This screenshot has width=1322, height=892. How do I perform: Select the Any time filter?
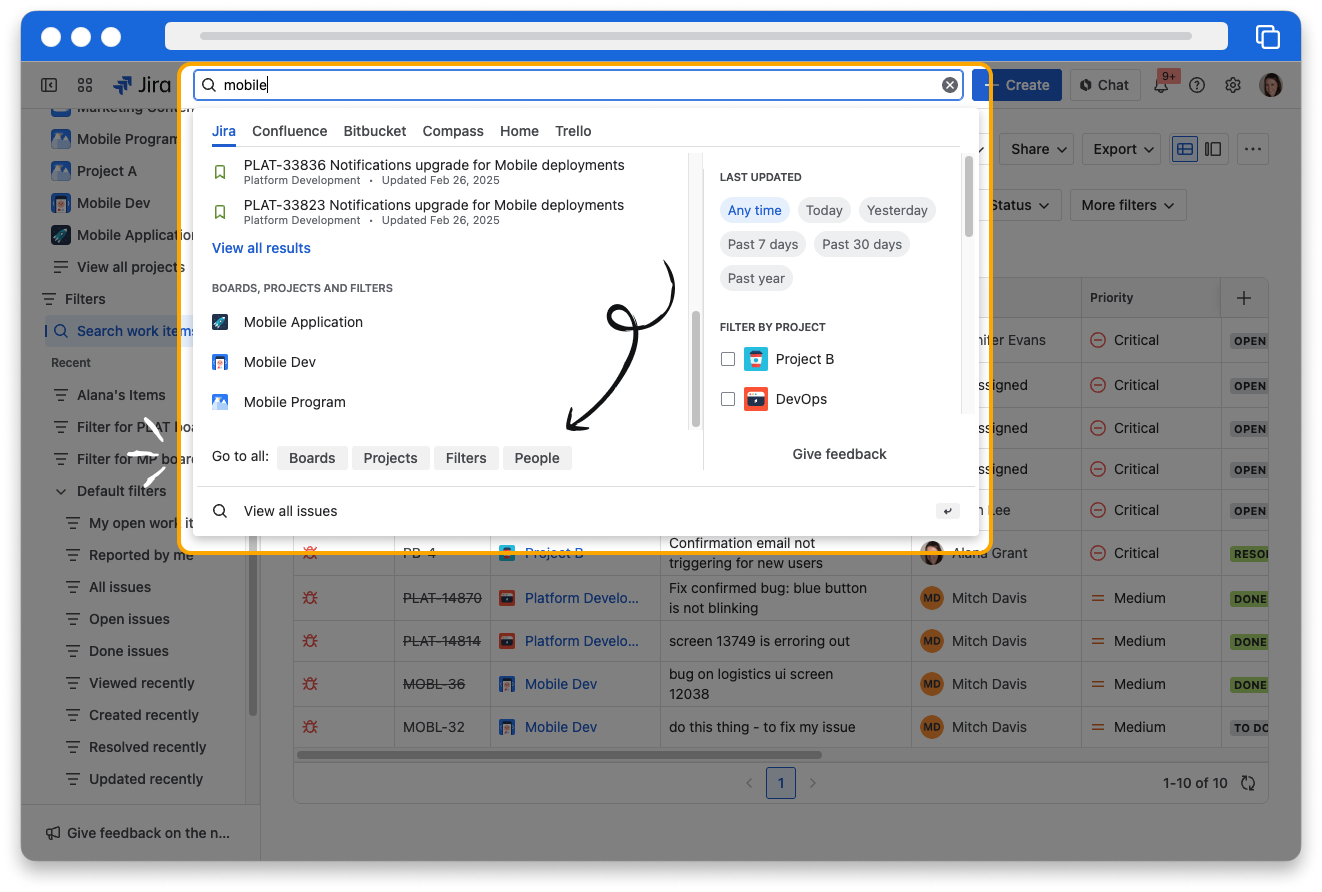[755, 210]
